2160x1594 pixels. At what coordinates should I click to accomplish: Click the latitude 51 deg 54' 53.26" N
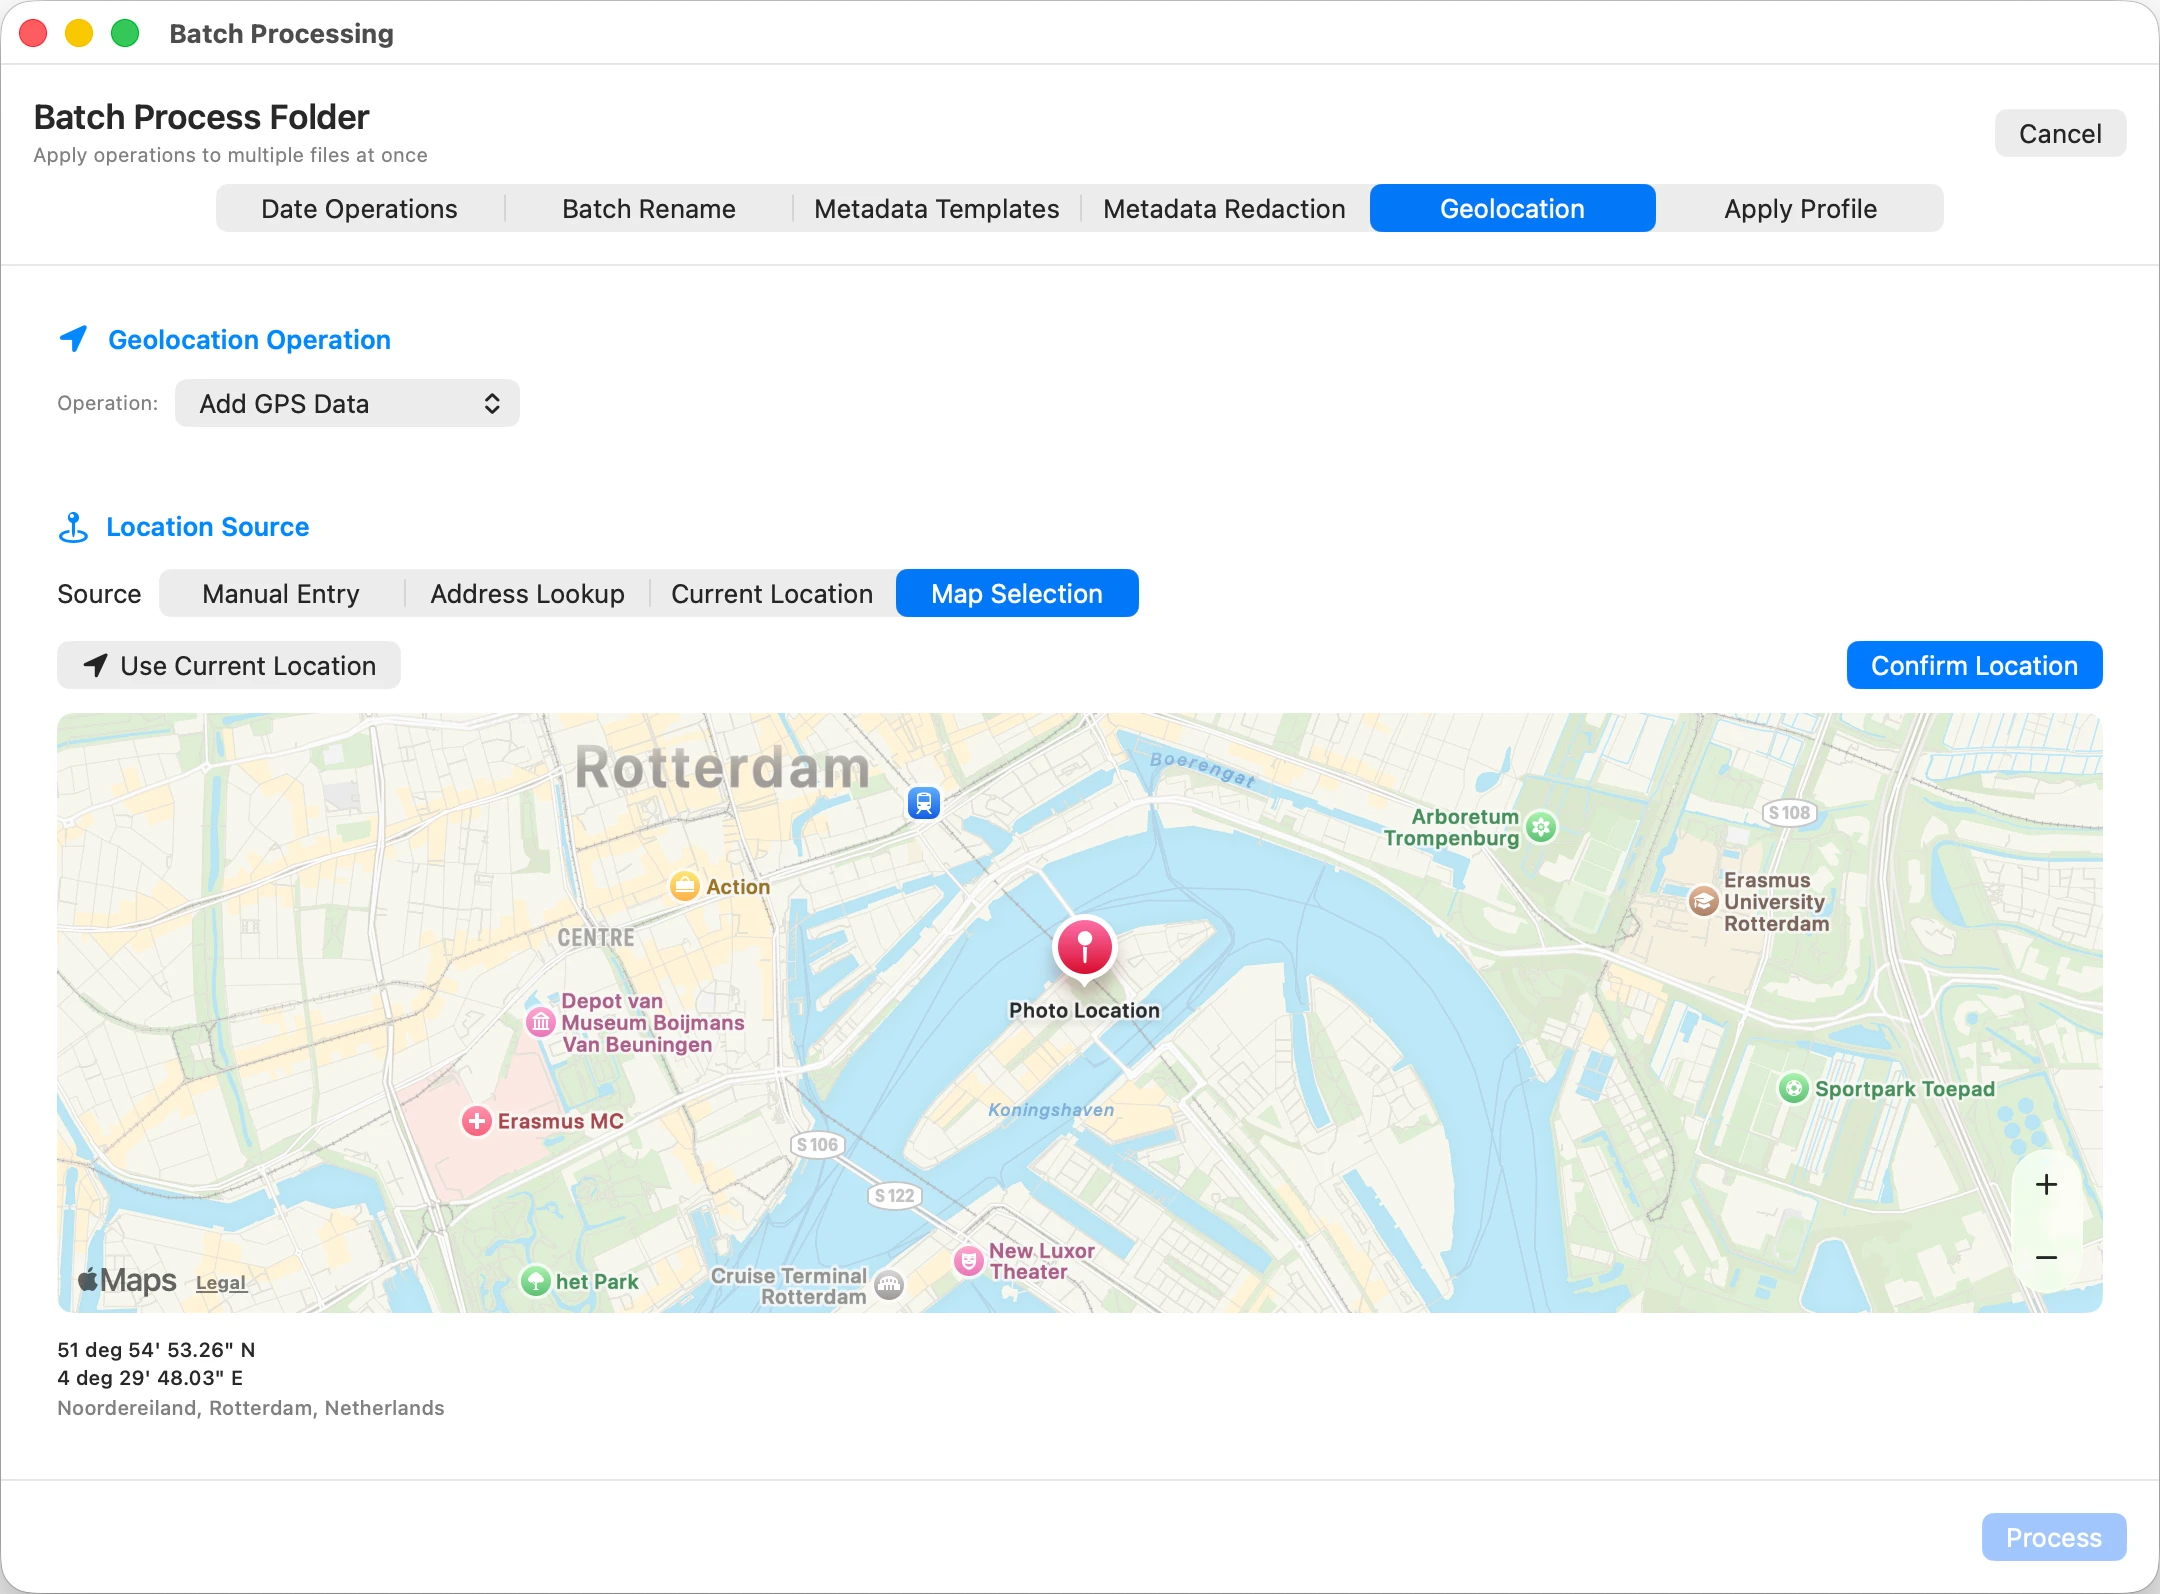pyautogui.click(x=156, y=1350)
